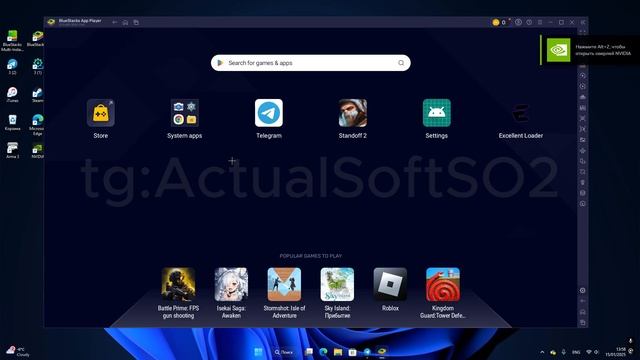The image size is (640, 360).
Task: Open Android Settings app in BlueStacks
Action: (437, 113)
